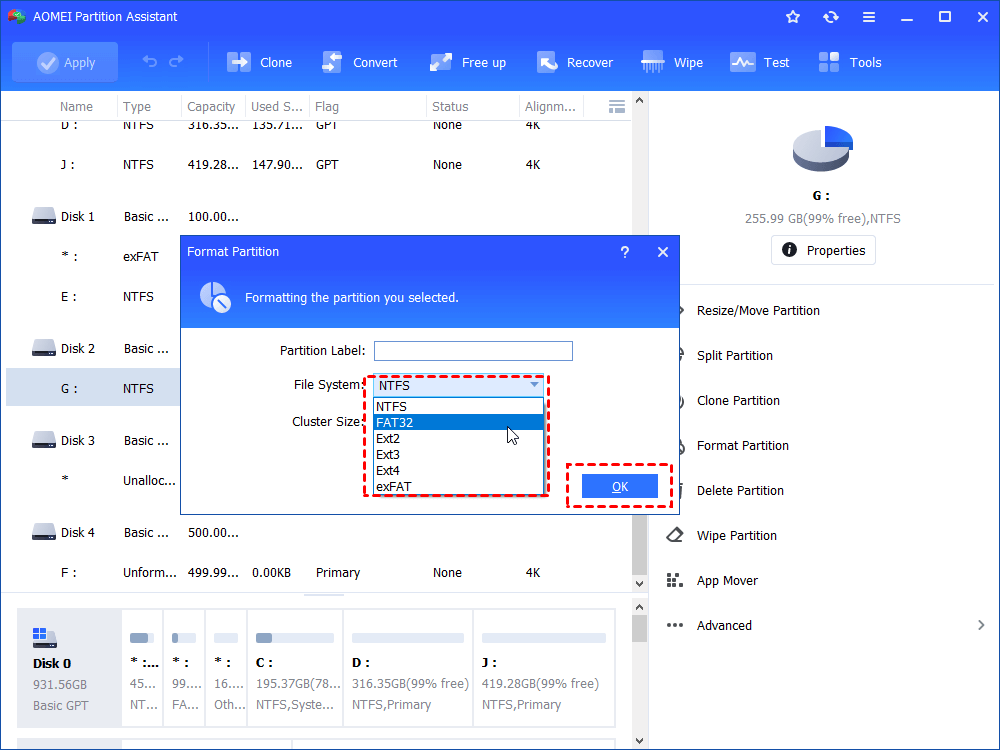This screenshot has width=1000, height=750.
Task: Click the Redo arrow icon
Action: (x=176, y=62)
